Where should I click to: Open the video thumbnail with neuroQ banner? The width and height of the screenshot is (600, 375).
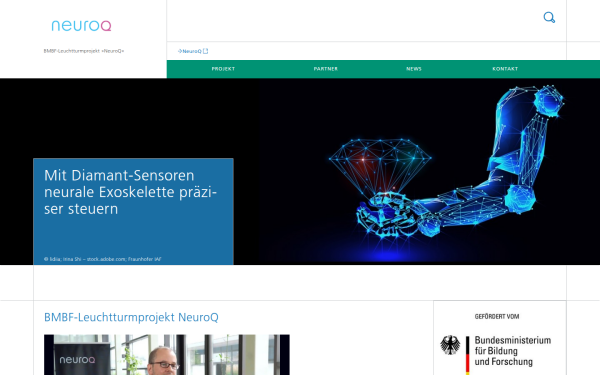[x=167, y=355]
